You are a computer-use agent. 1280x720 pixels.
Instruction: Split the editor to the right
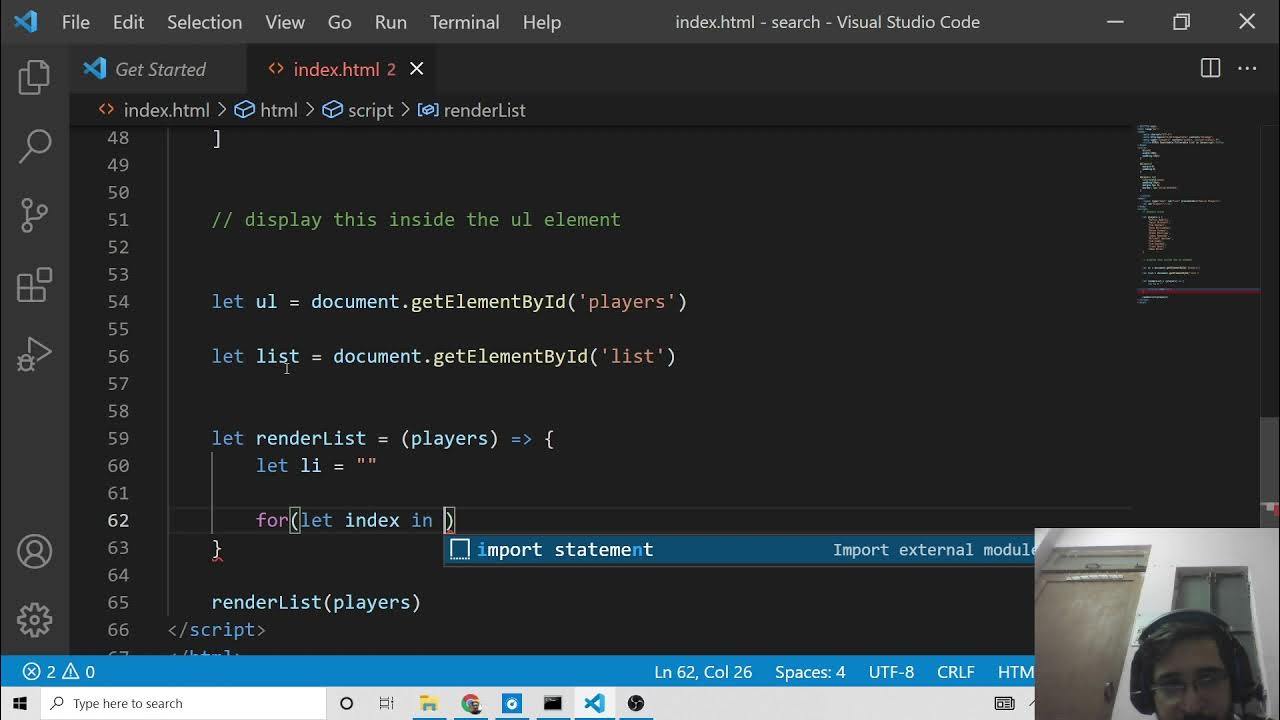1210,69
